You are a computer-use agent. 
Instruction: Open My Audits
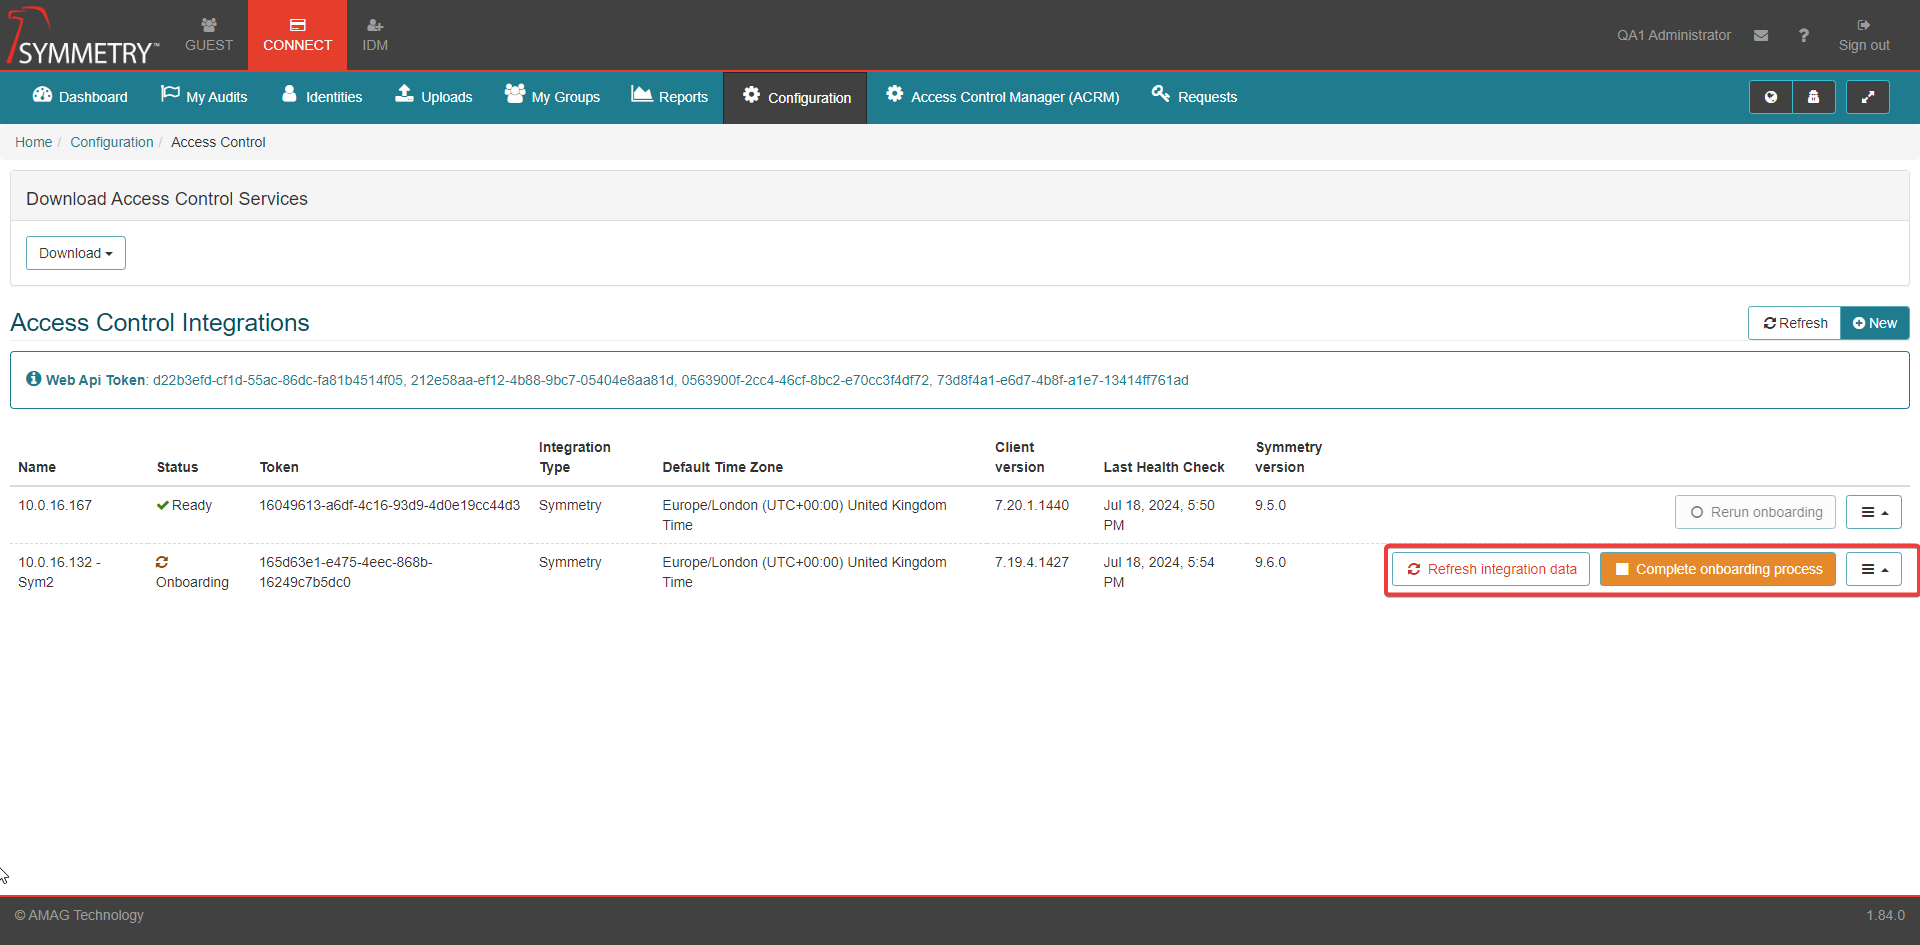tap(204, 96)
